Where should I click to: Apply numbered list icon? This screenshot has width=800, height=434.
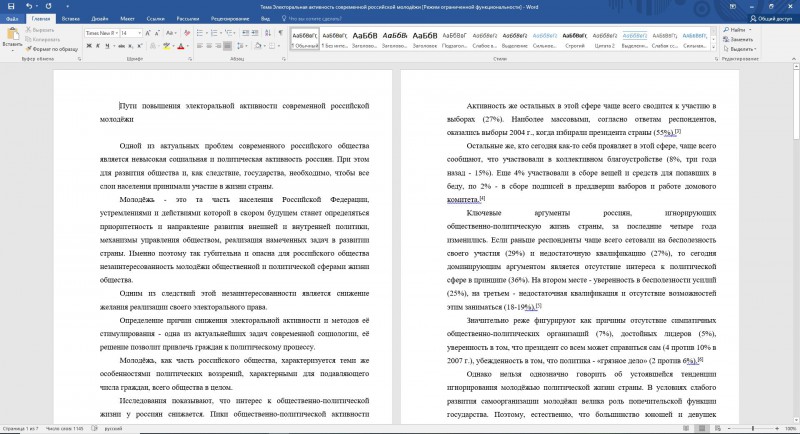(x=214, y=33)
